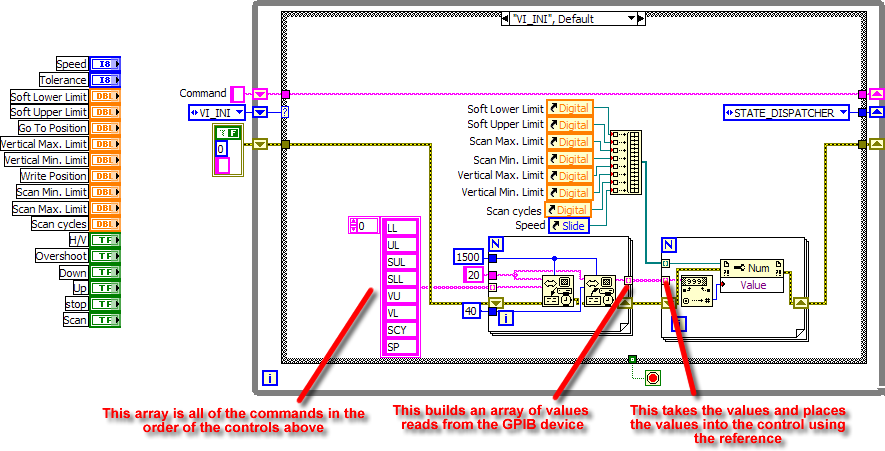
Task: Click the Scan Min. Limit Digital reference
Action: [x=569, y=159]
